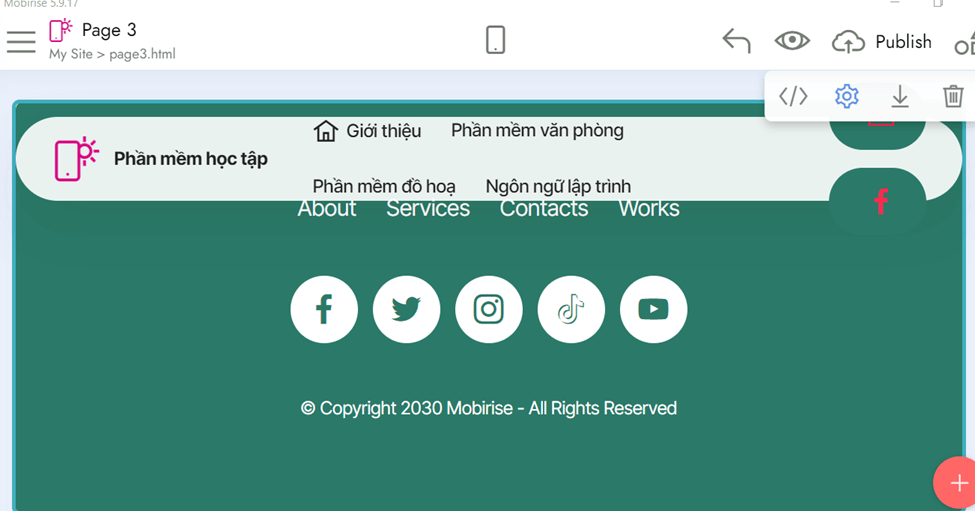975x511 pixels.
Task: Switch to mobile view phone icon
Action: (495, 40)
